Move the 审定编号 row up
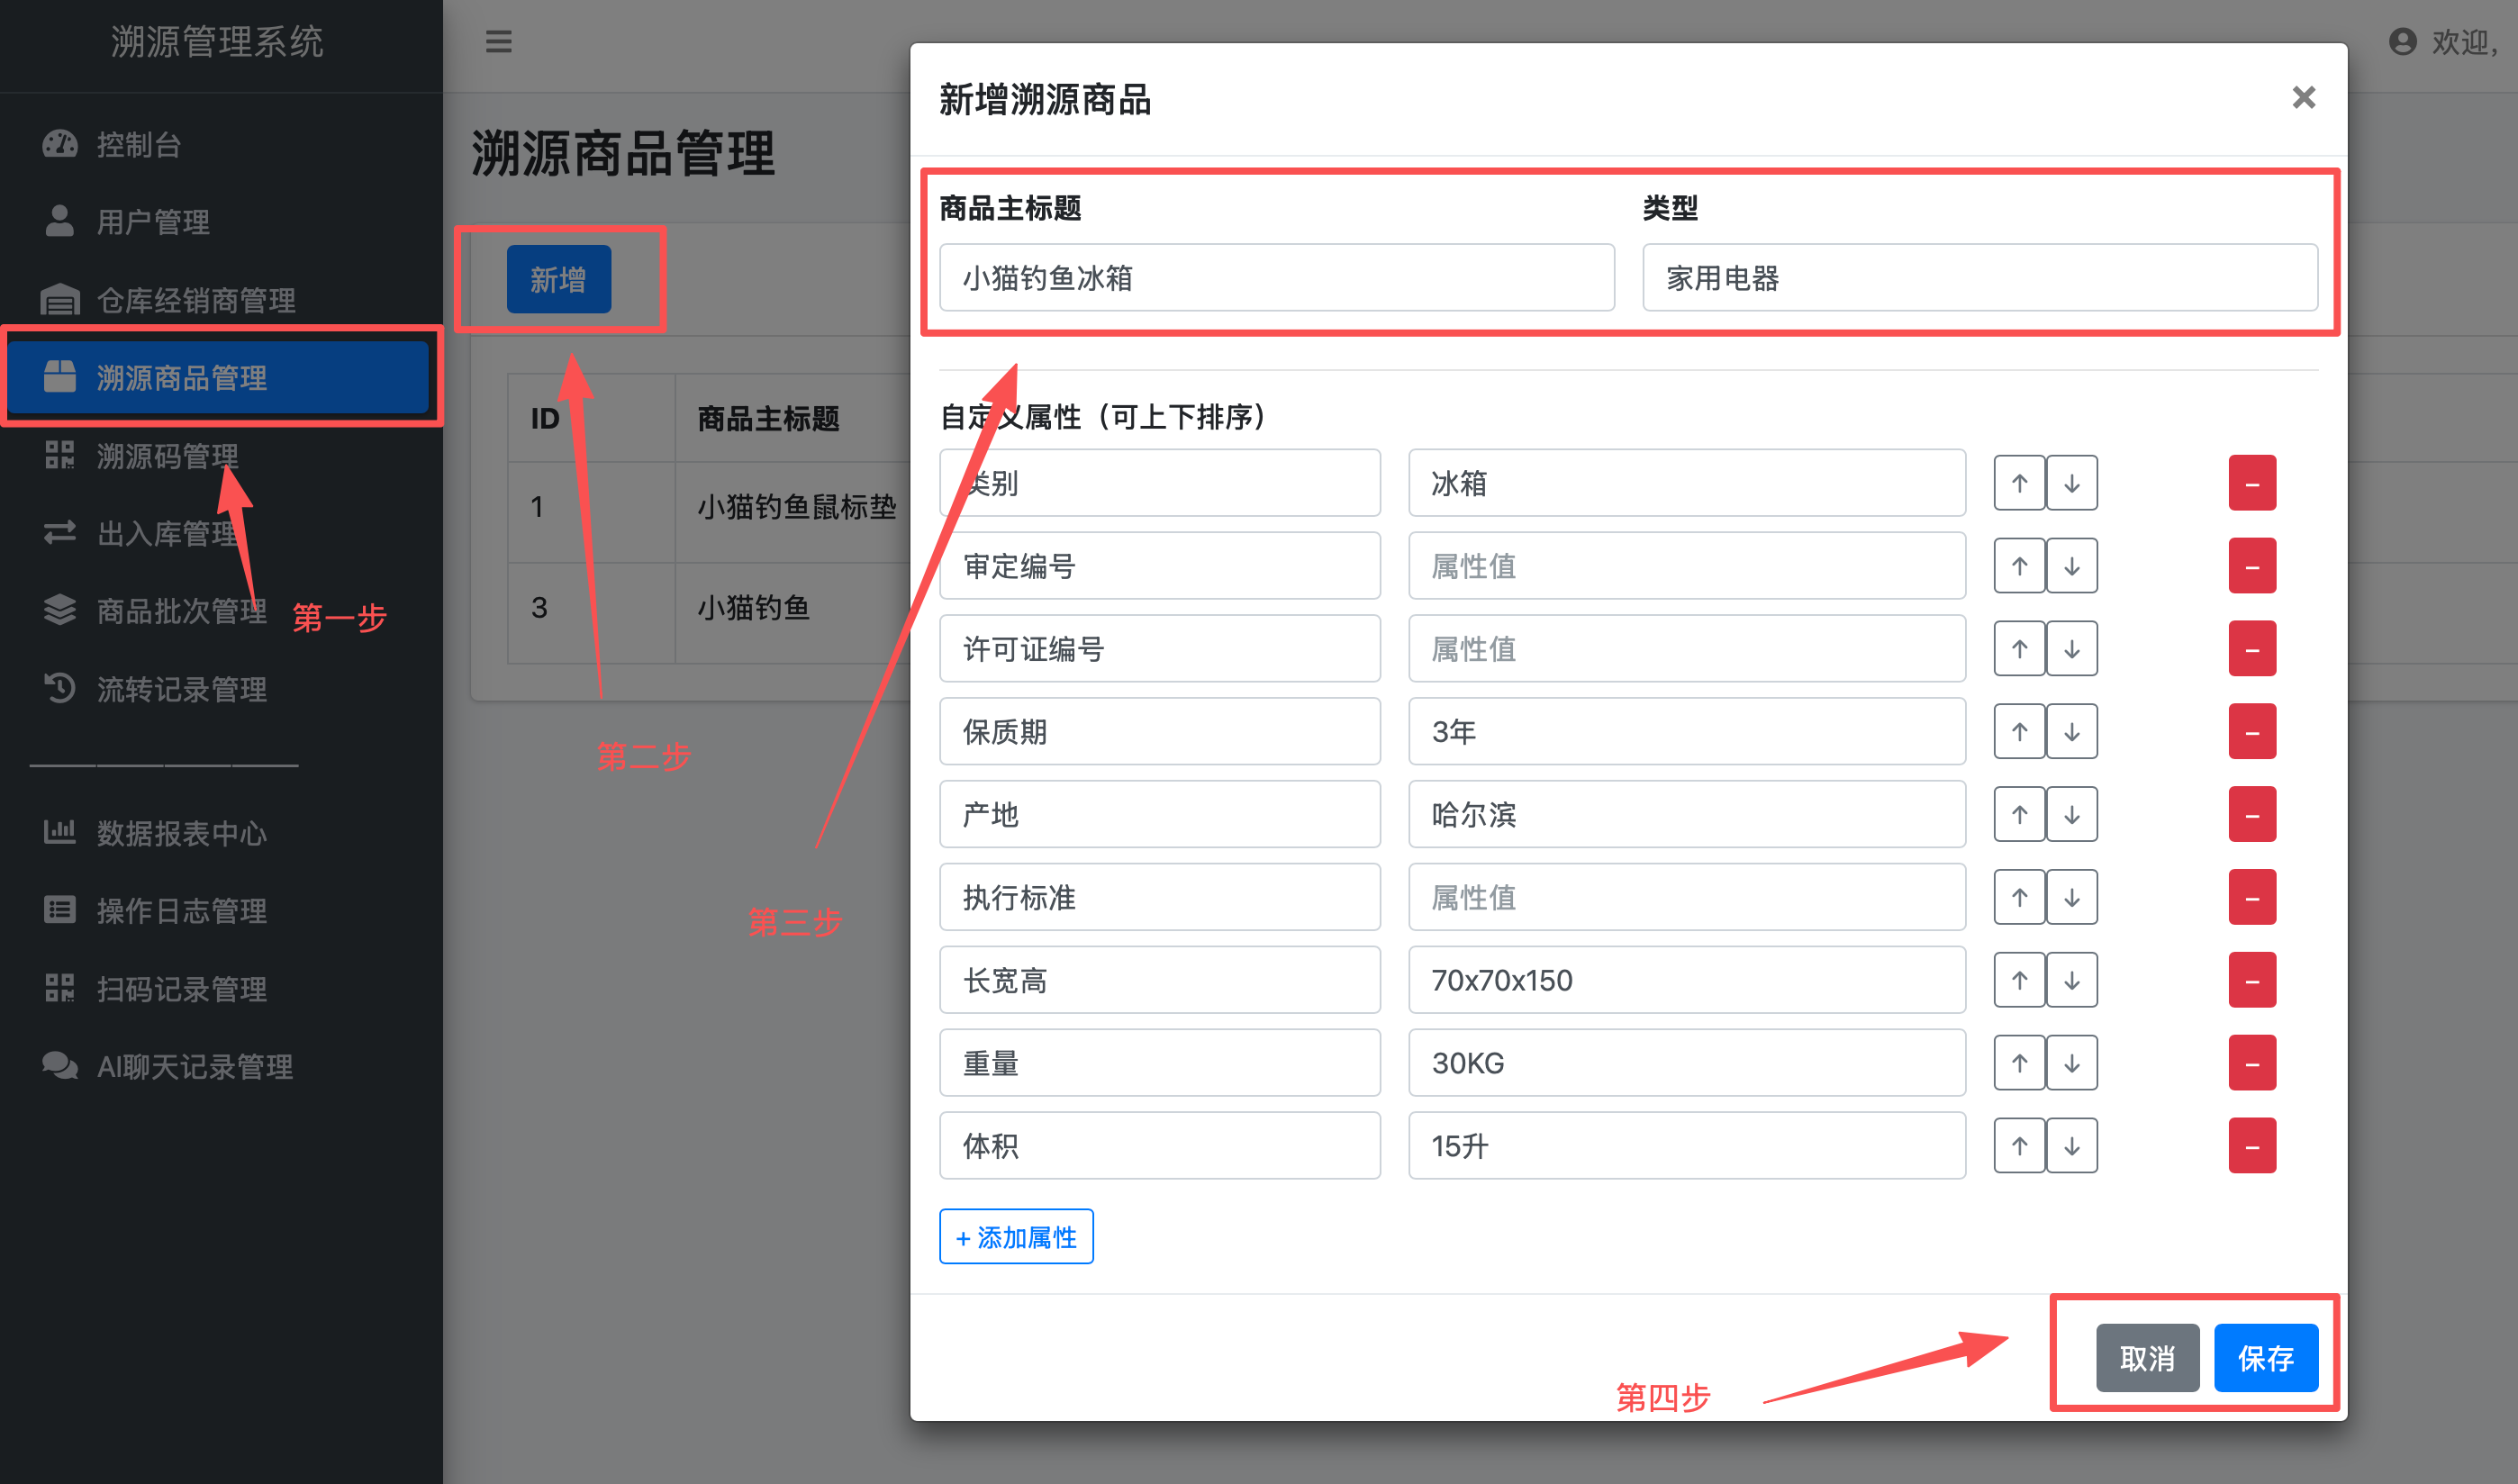Screen dimensions: 2518x1484 click(2019, 566)
